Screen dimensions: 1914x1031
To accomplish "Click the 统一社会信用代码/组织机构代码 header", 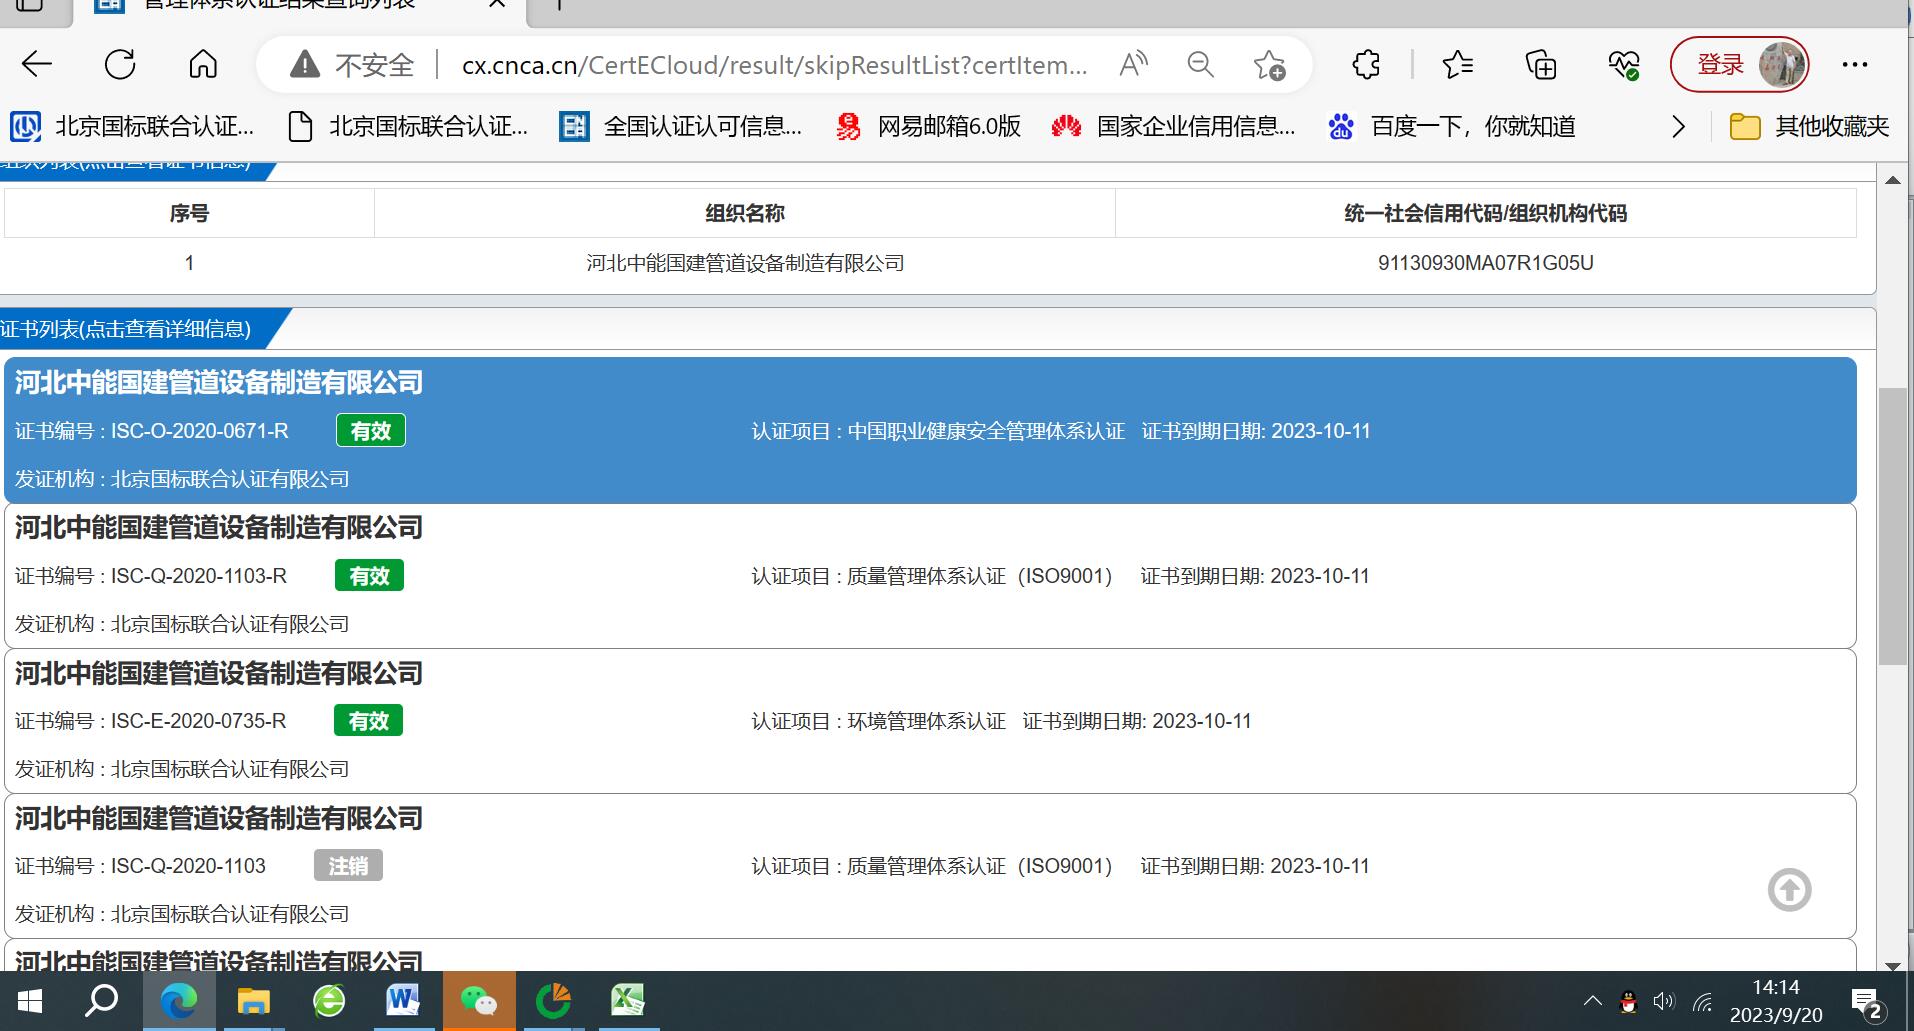I will [x=1485, y=213].
